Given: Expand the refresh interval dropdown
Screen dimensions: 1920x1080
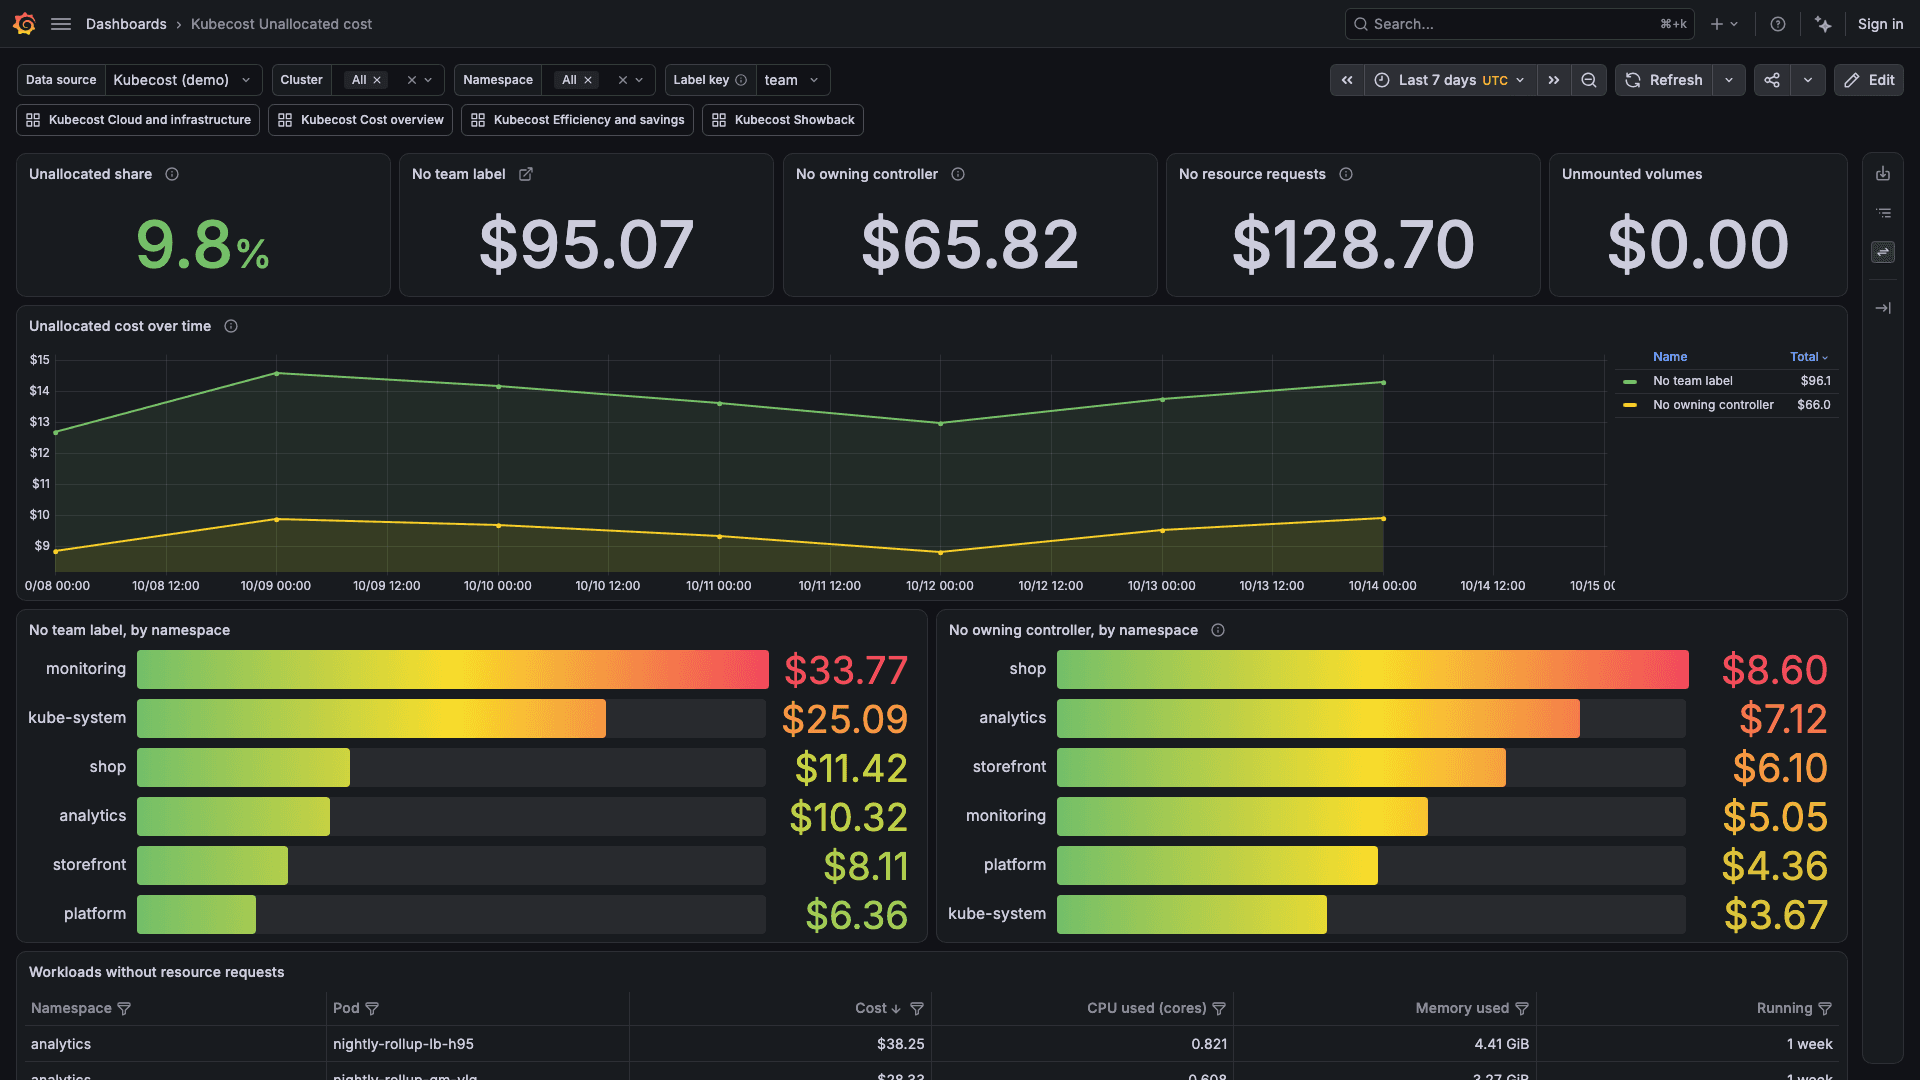Looking at the screenshot, I should [x=1729, y=80].
